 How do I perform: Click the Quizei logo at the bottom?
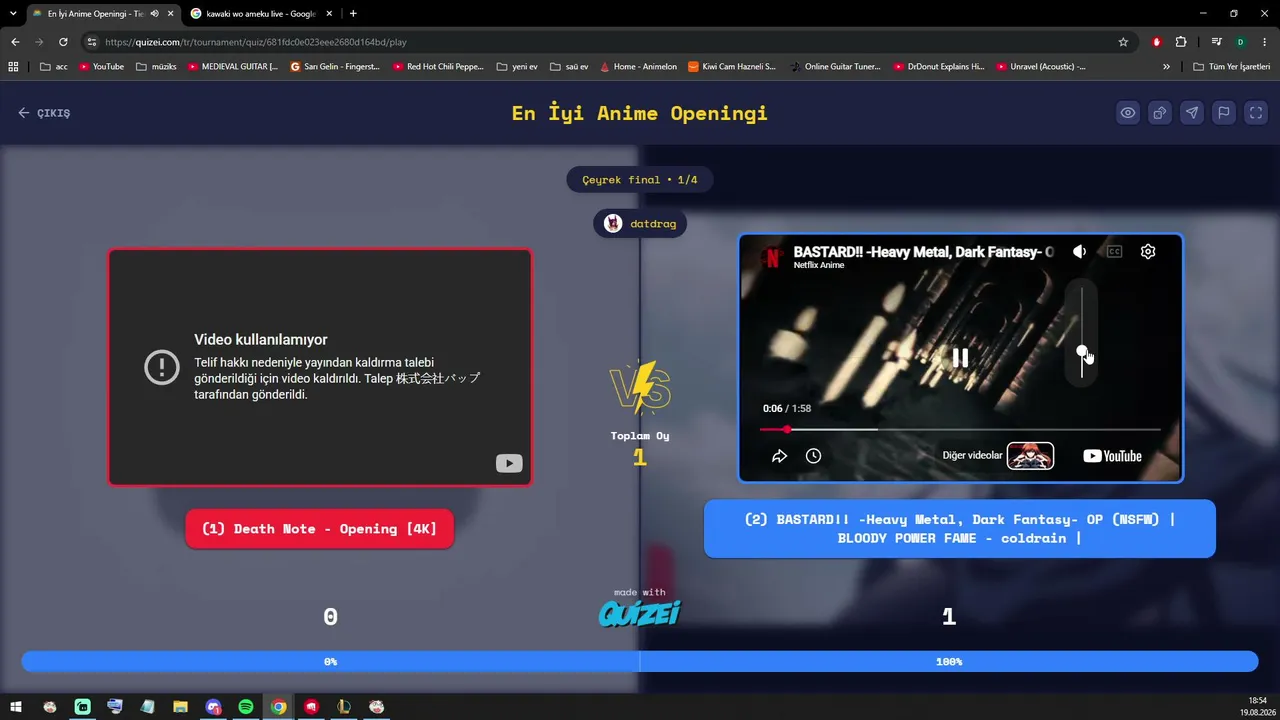[640, 612]
